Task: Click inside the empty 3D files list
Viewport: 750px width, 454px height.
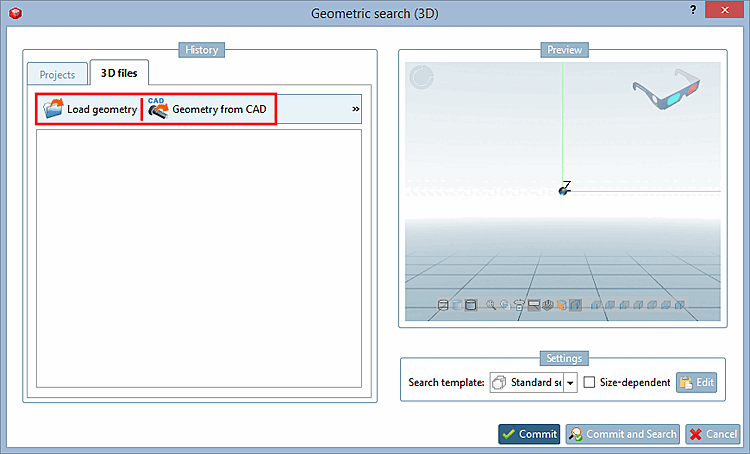Action: click(x=199, y=258)
